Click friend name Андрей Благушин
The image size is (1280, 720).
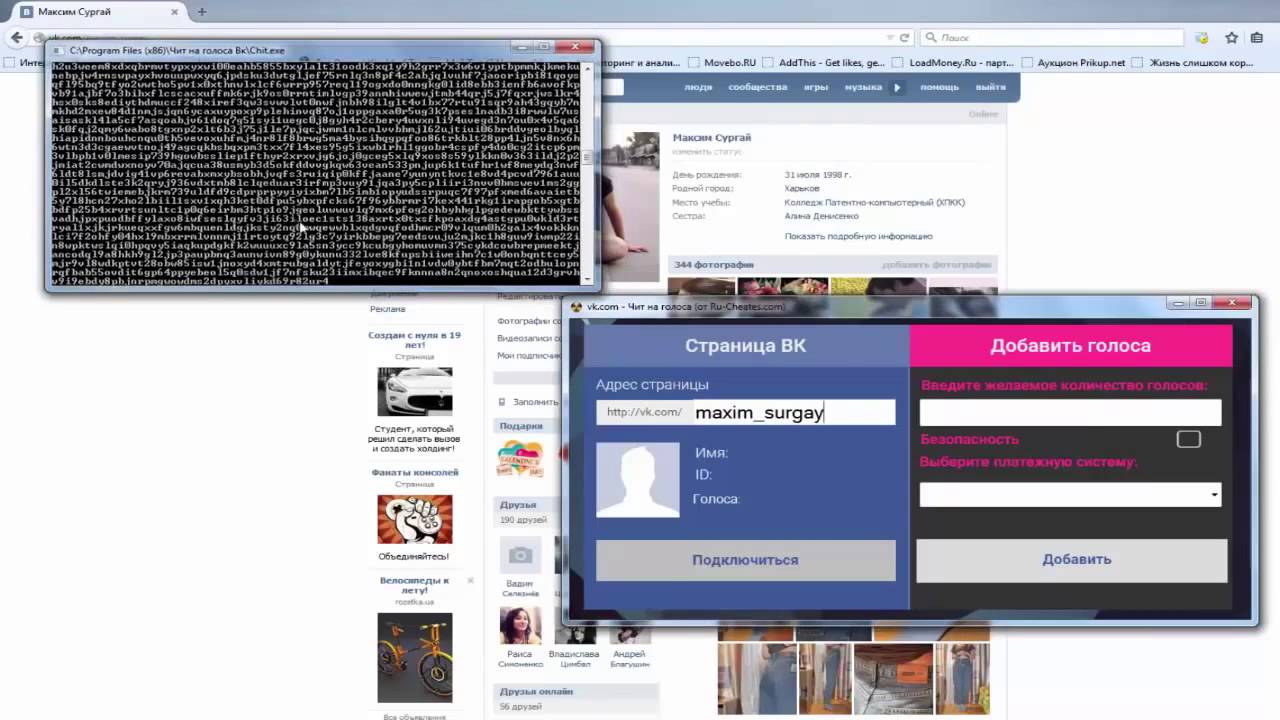(x=630, y=659)
